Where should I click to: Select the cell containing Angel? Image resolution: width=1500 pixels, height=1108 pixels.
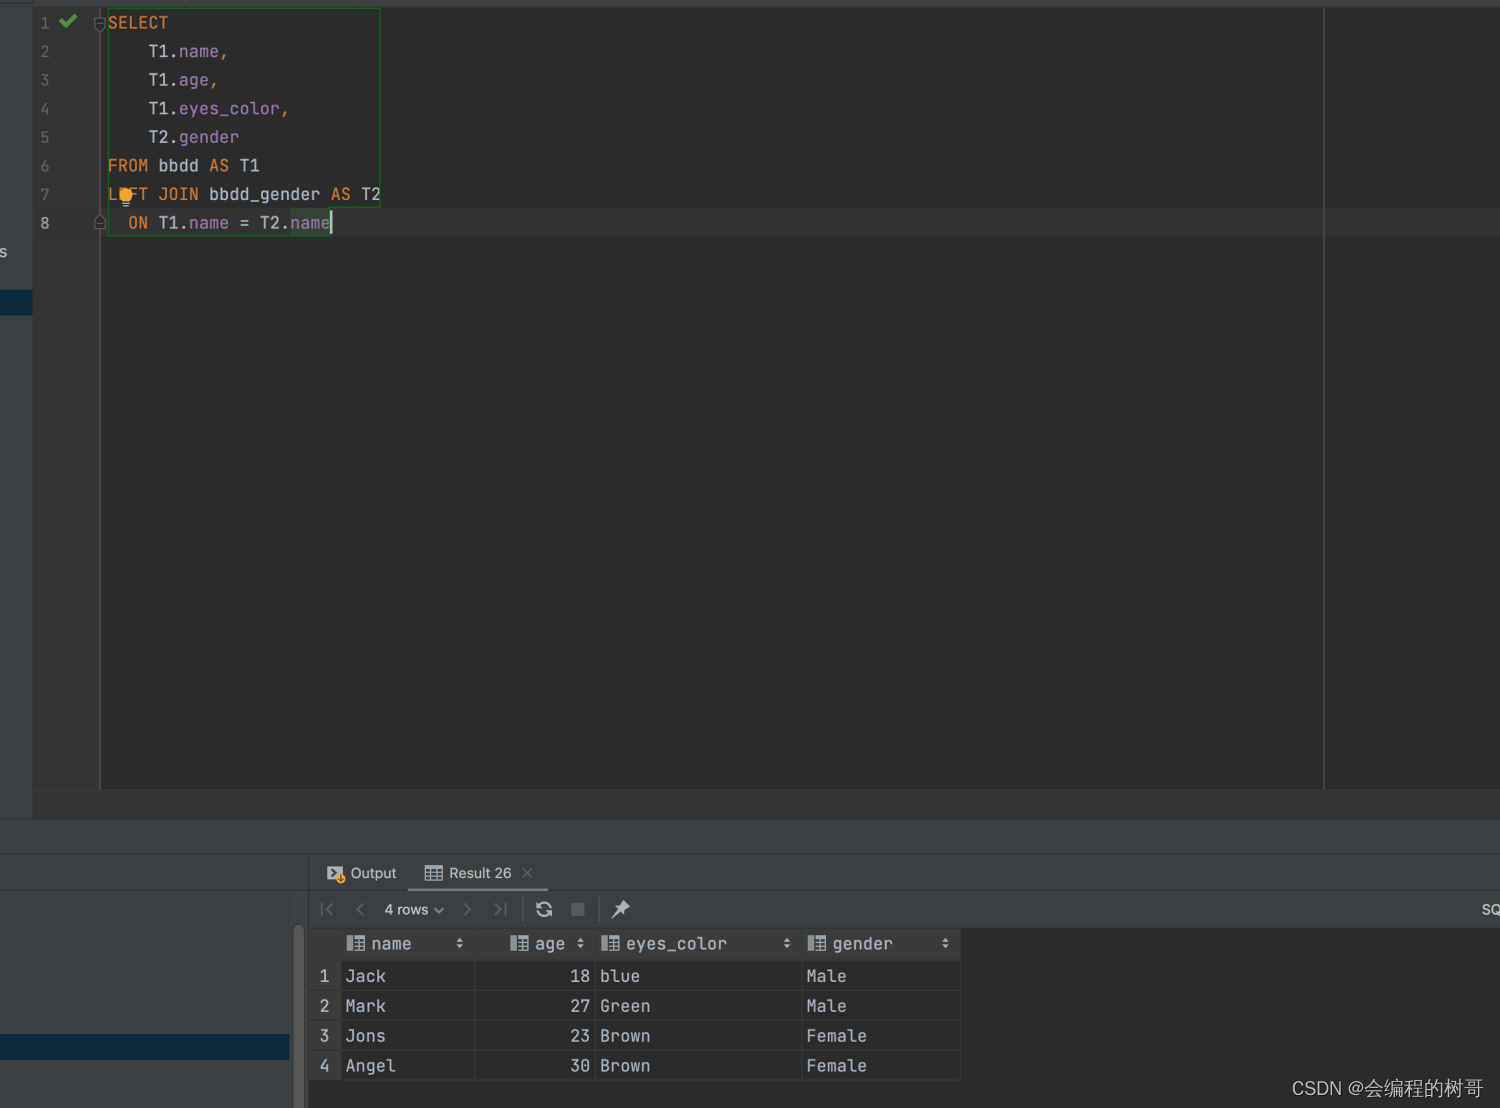407,1066
